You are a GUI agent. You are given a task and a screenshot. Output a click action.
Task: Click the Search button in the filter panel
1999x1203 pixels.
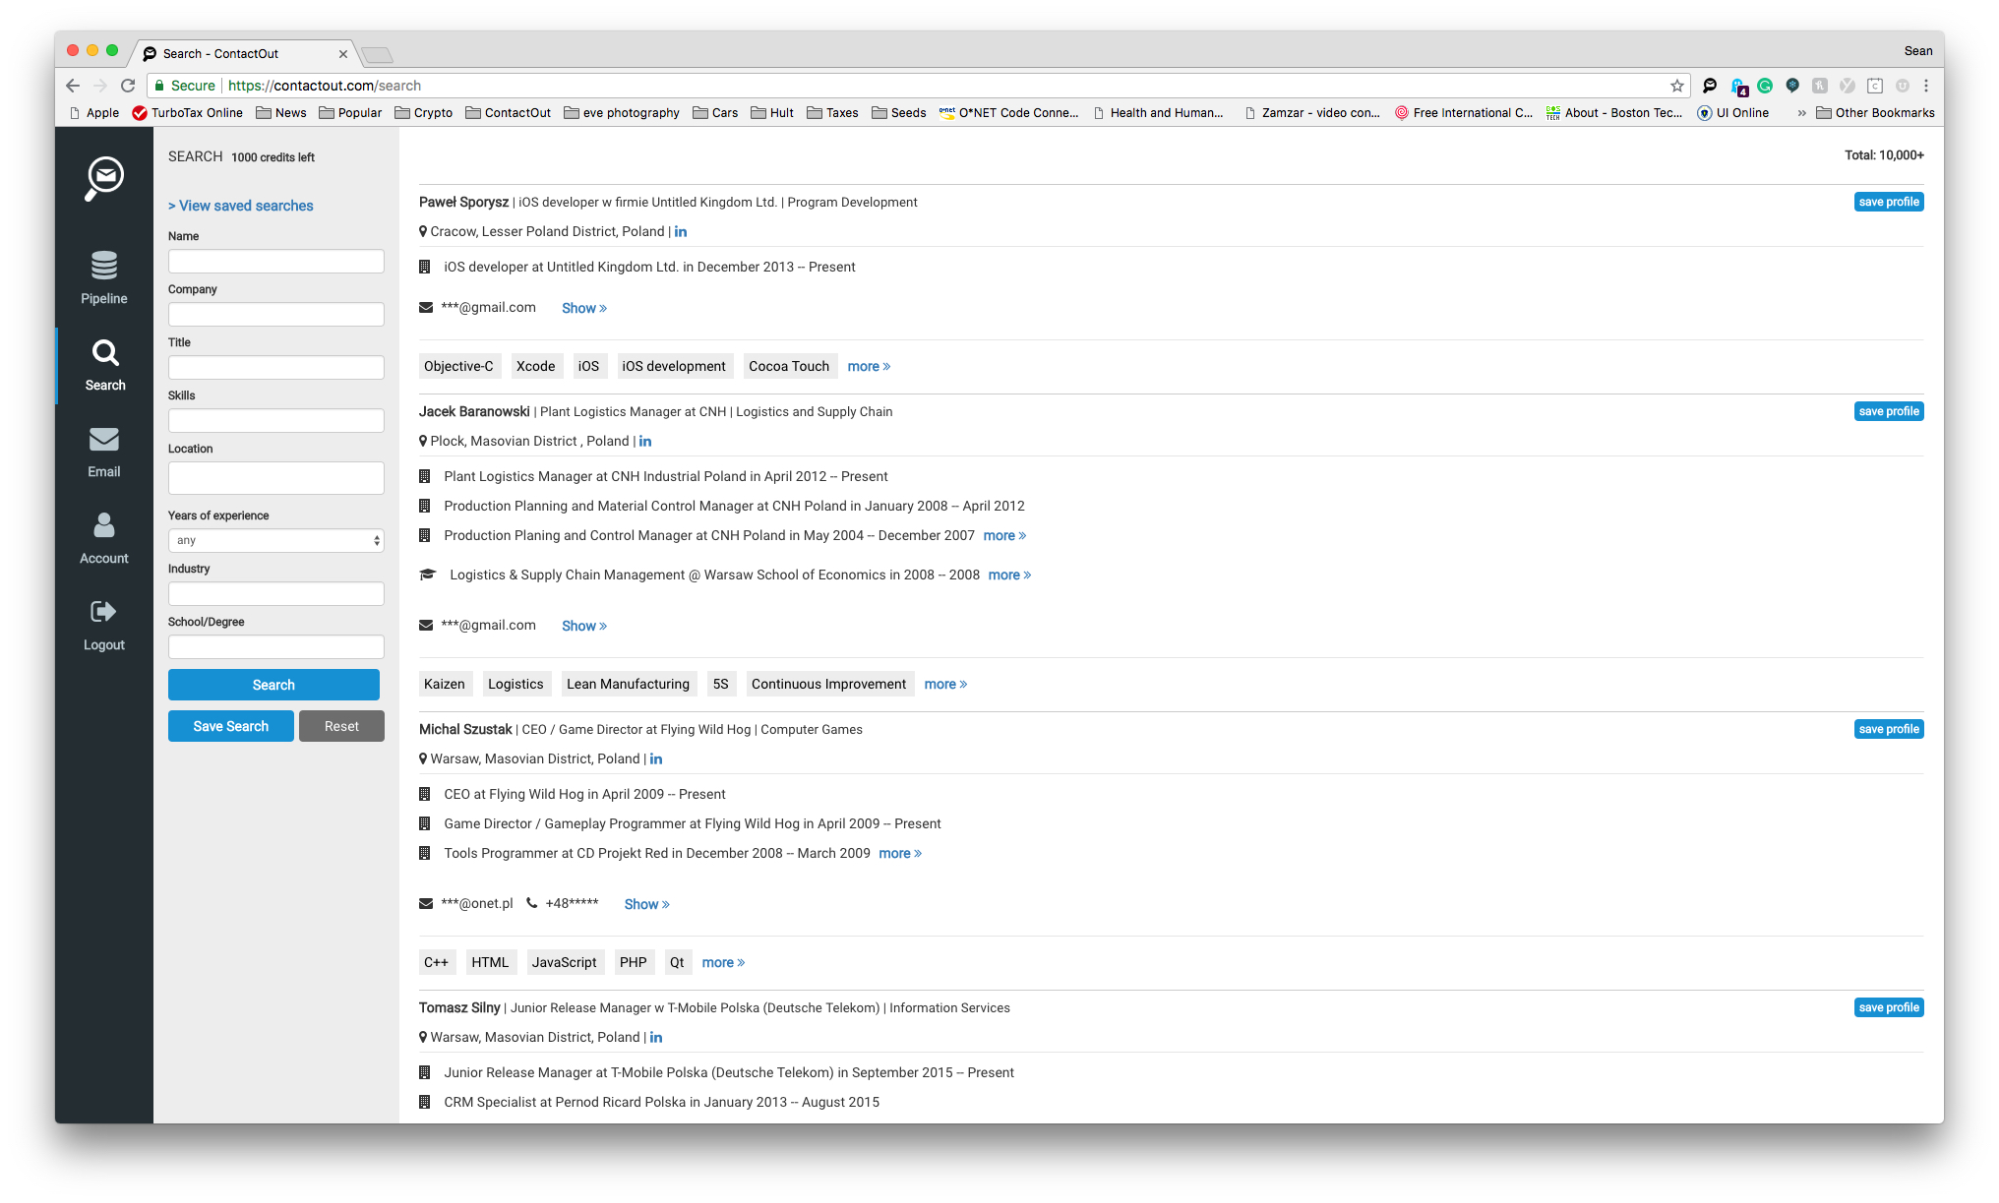273,684
